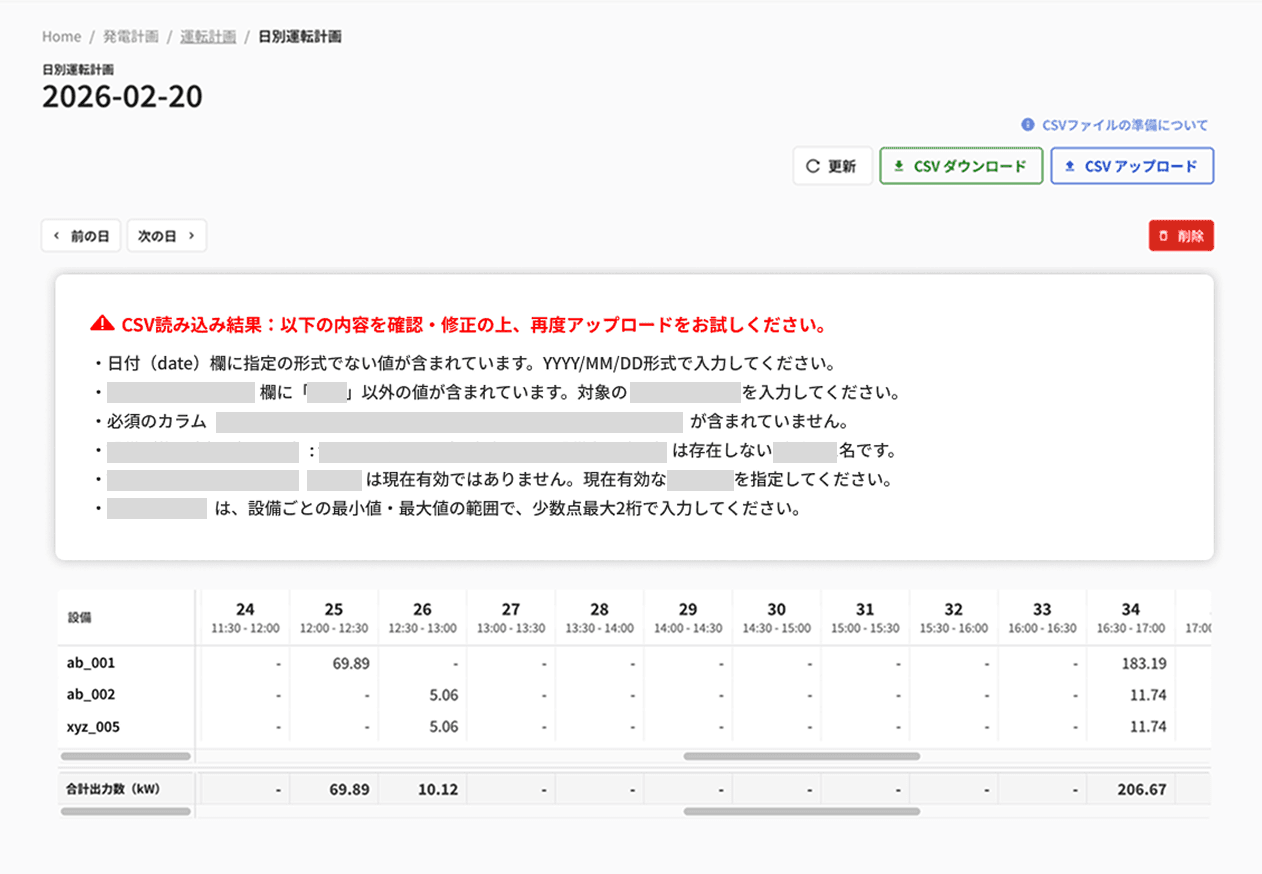The height and width of the screenshot is (874, 1262).
Task: Click the 更新 refresh button
Action: 832,166
